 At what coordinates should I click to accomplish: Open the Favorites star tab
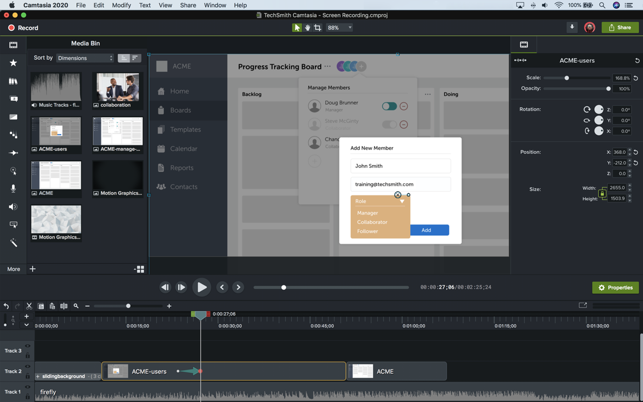(x=13, y=63)
